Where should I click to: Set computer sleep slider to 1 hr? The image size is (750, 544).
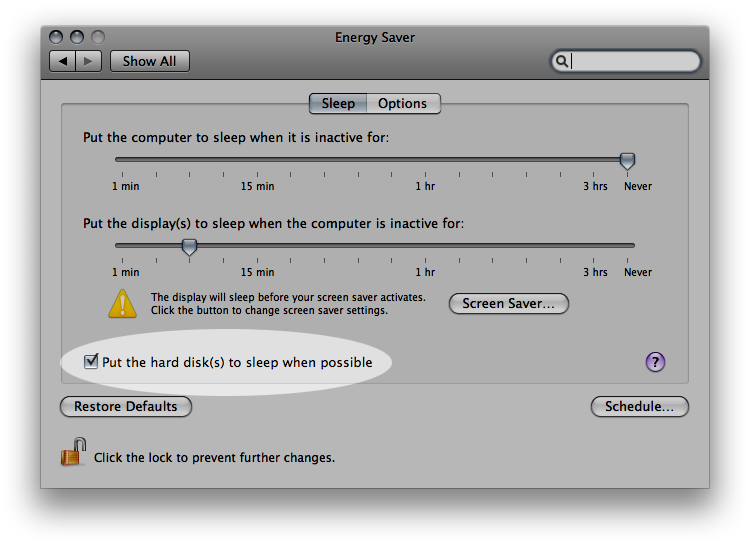pos(425,160)
